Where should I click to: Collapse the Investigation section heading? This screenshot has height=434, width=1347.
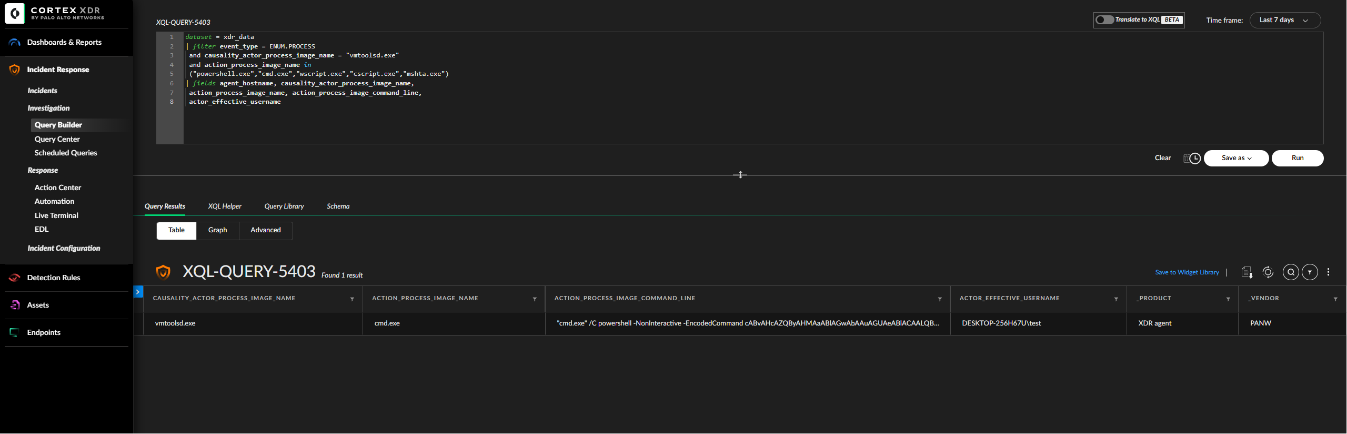49,108
